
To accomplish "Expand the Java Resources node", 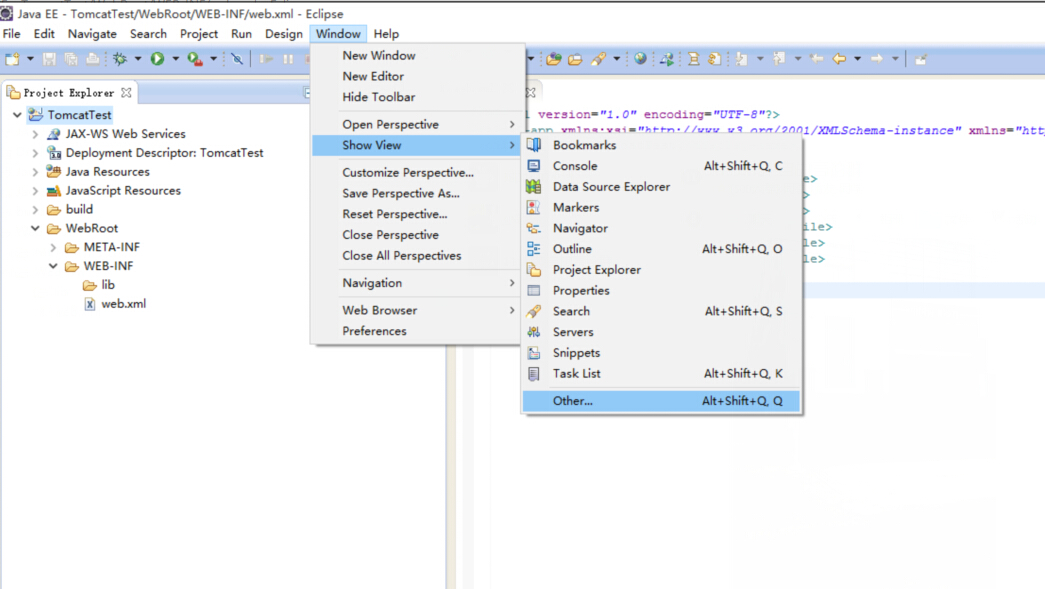I will (x=35, y=172).
